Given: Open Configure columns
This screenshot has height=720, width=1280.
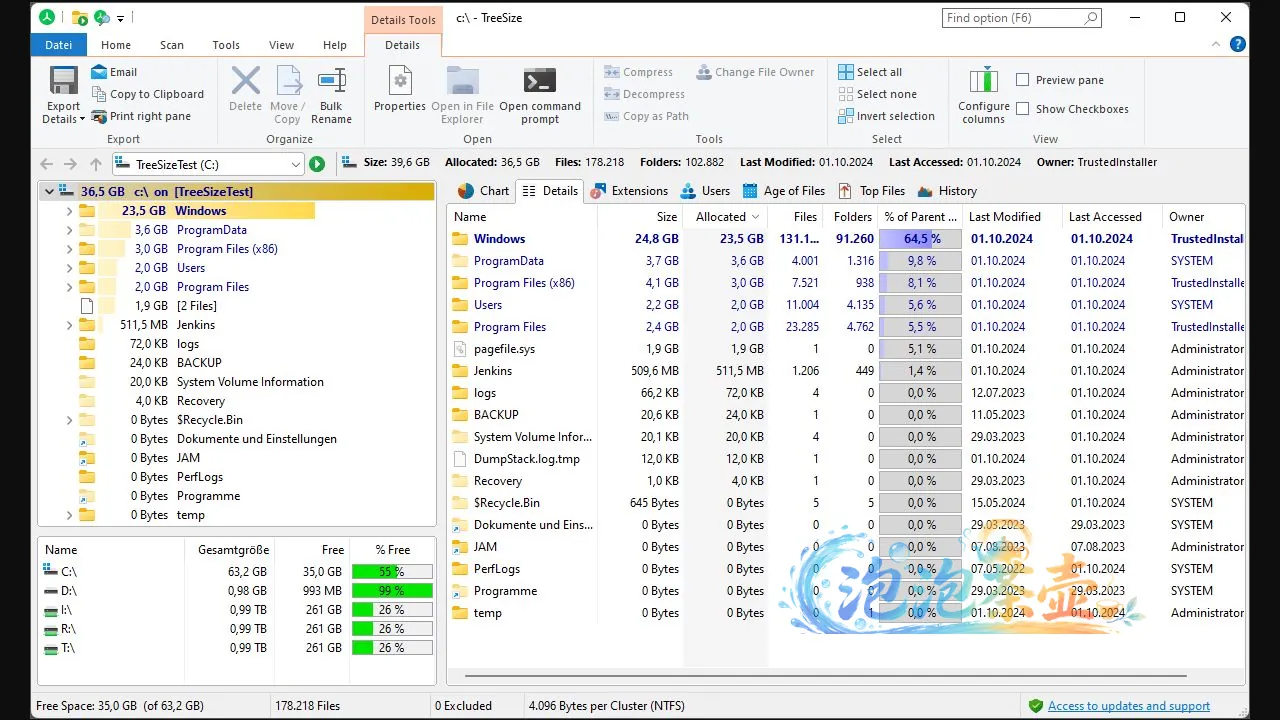Looking at the screenshot, I should click(x=984, y=95).
